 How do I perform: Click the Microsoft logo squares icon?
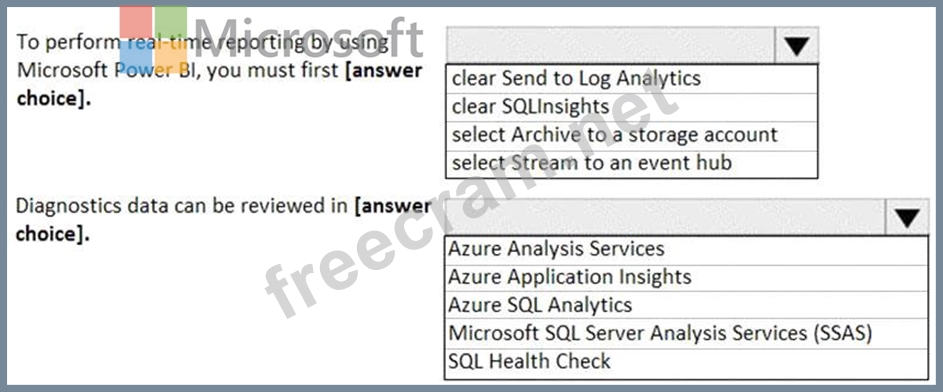coord(153,38)
